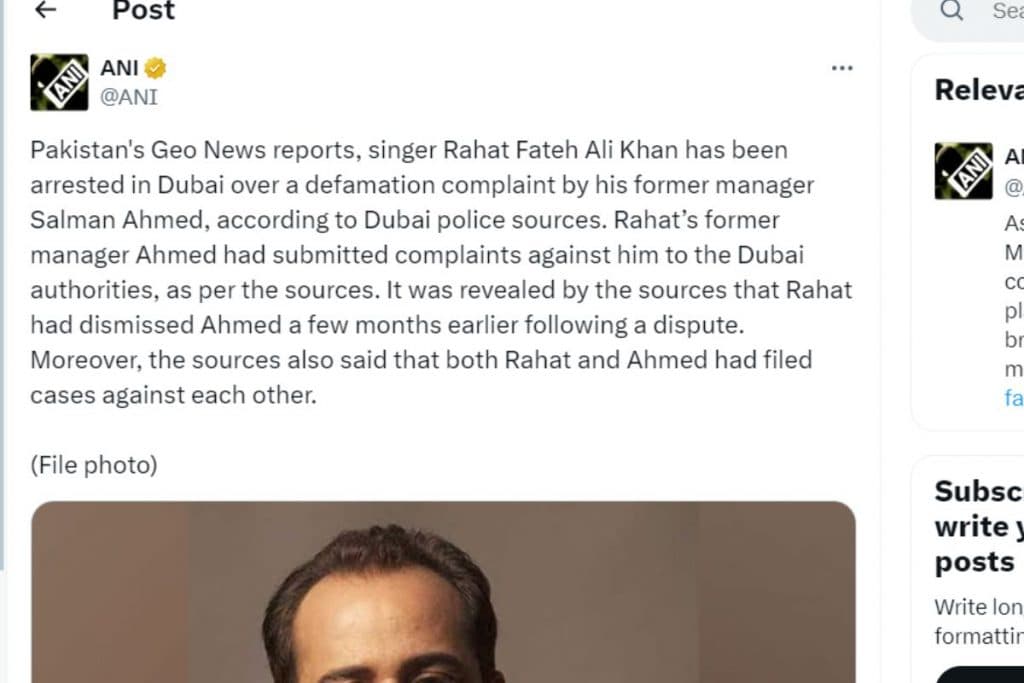Click the "(File photo)" caption text

94,465
